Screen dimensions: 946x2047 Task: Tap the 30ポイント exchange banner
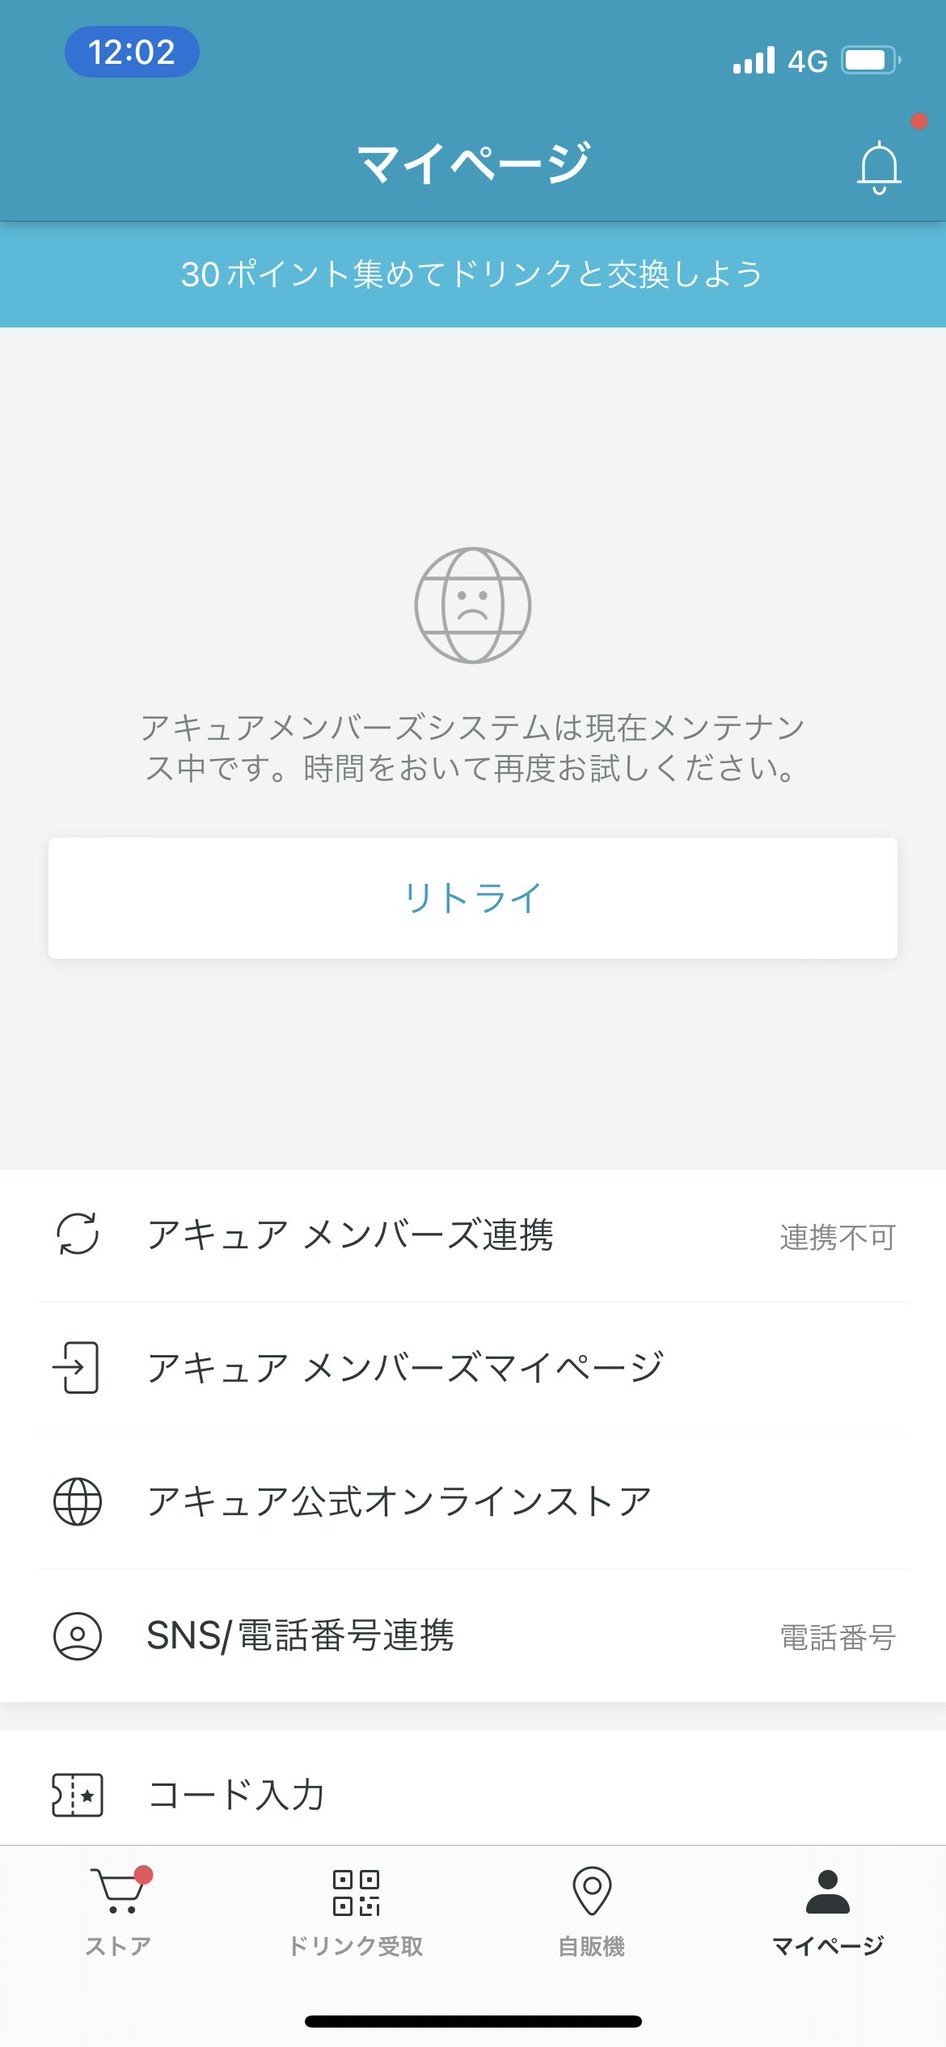473,274
